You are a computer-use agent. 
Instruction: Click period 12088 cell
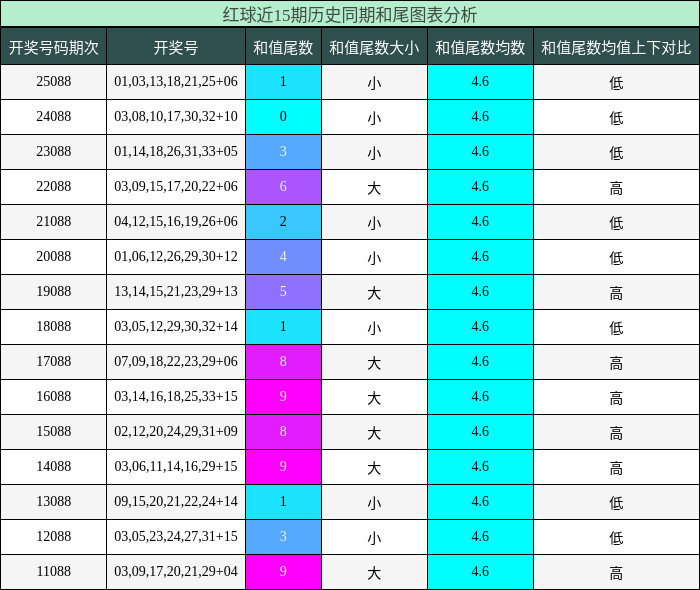(54, 537)
